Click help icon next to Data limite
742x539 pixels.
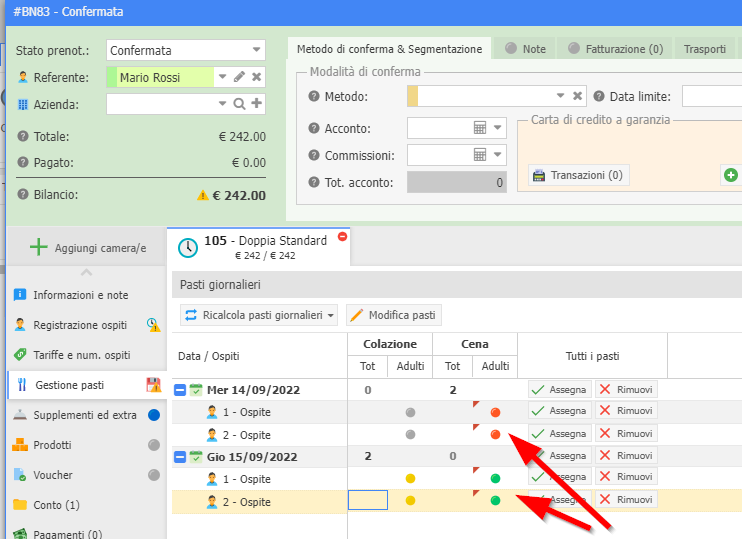599,96
